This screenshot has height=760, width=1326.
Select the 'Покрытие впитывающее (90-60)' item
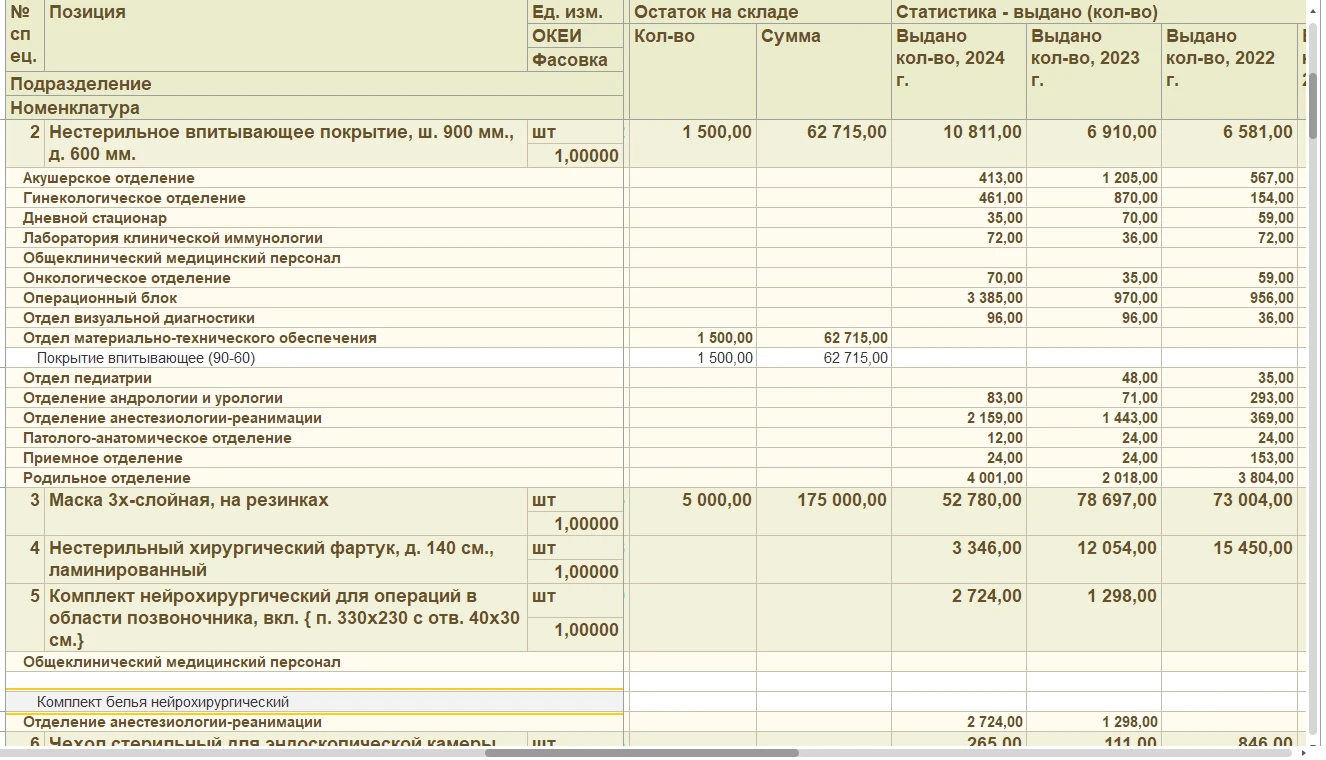pyautogui.click(x=315, y=358)
